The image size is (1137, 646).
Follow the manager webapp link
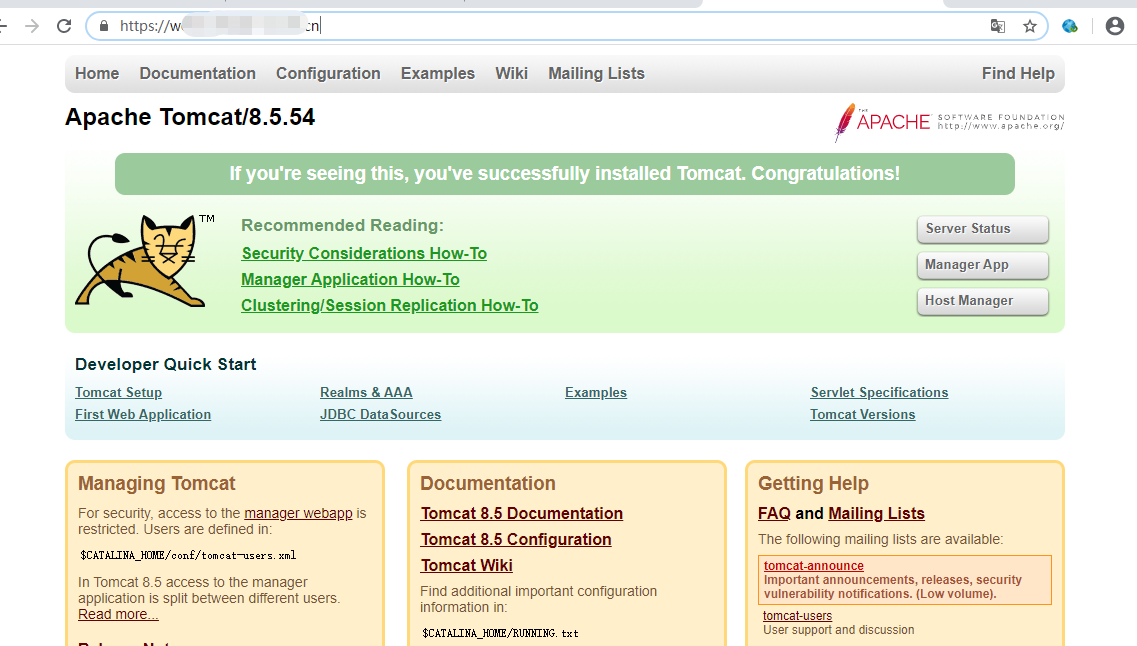coord(298,513)
